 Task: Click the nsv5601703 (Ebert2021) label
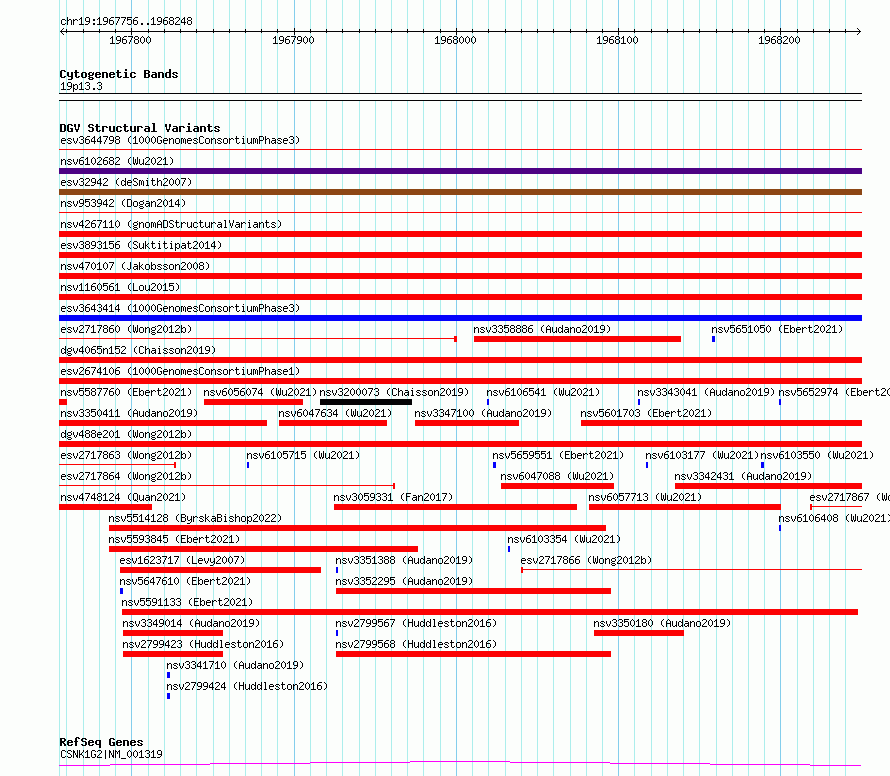point(646,413)
